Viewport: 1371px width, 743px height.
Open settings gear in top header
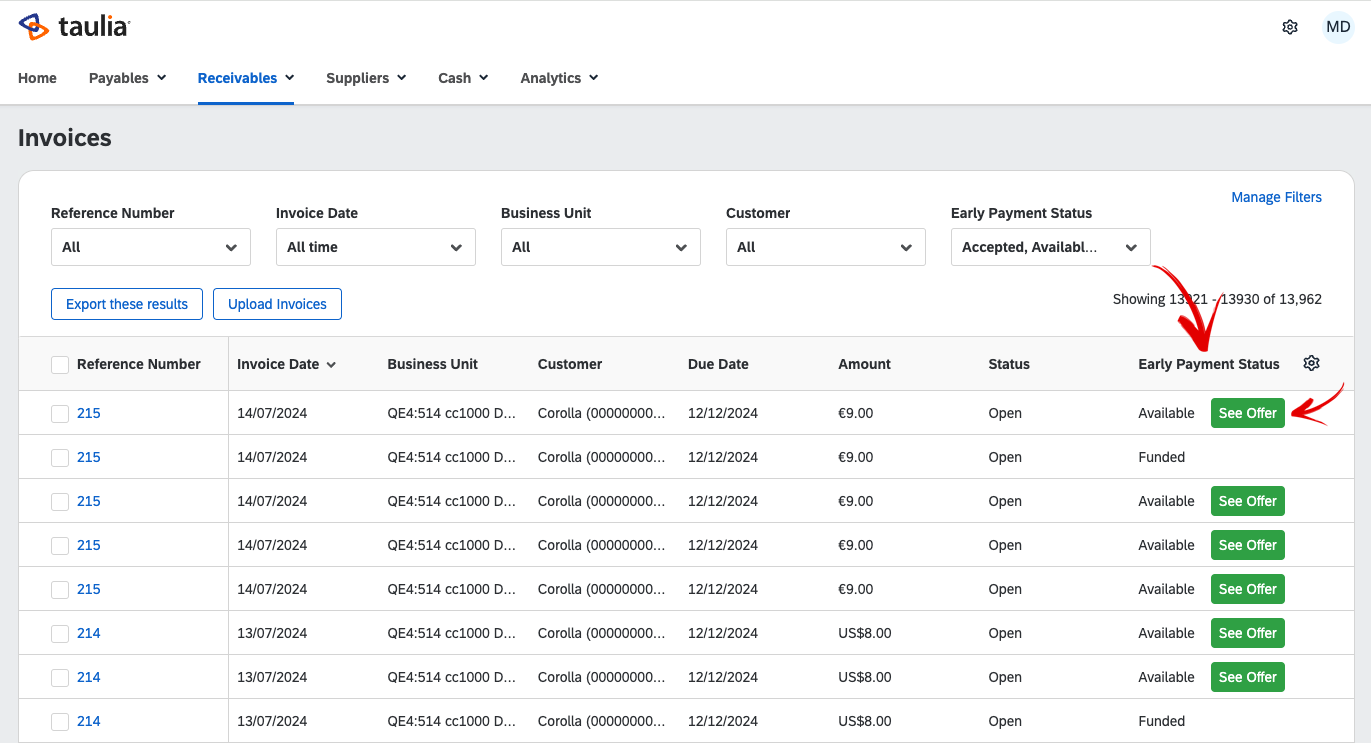[x=1290, y=27]
